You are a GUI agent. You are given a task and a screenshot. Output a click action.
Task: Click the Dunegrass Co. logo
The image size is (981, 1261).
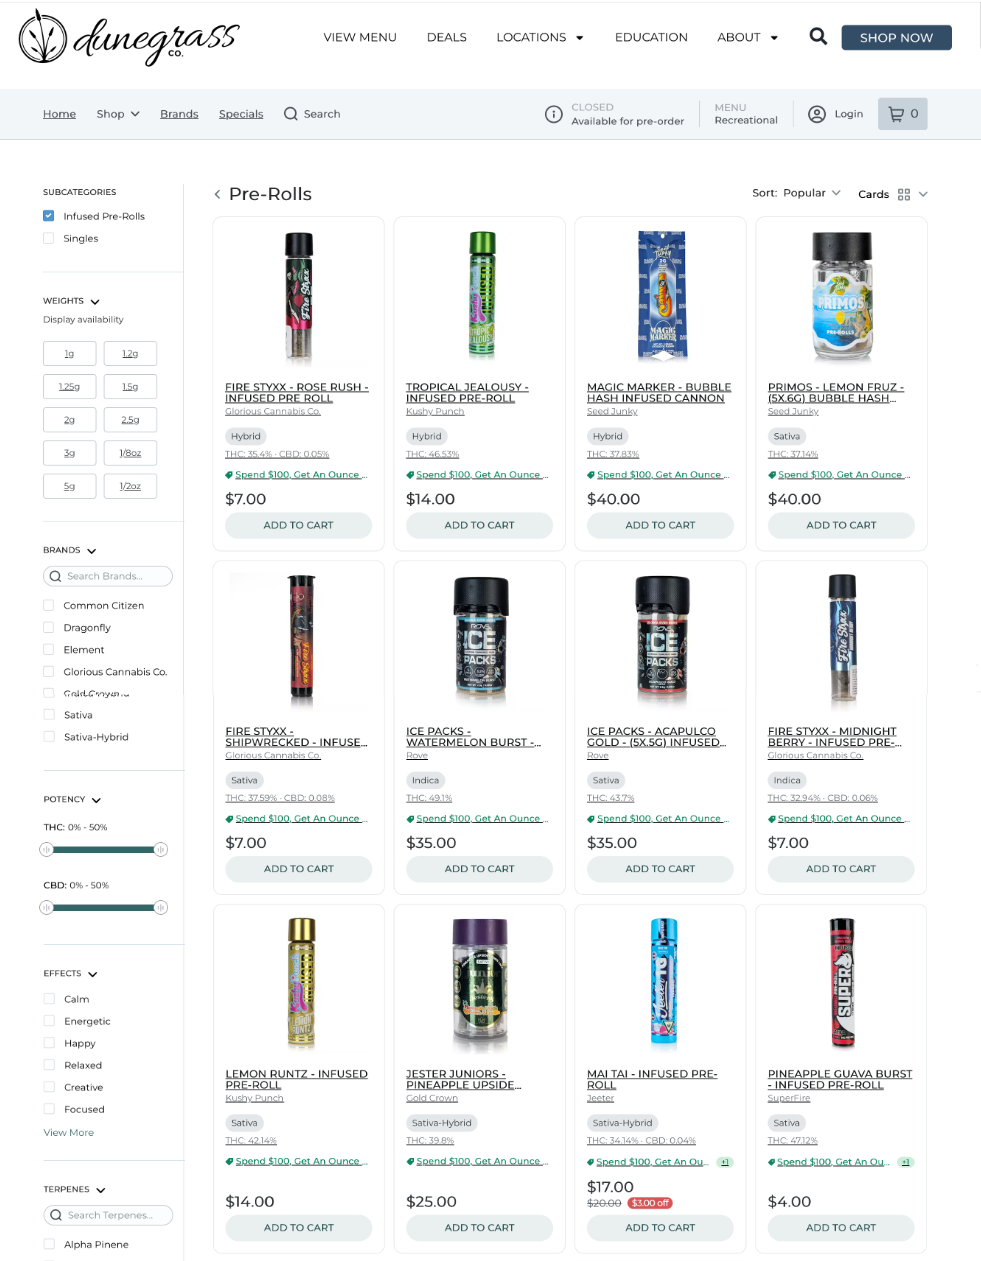(129, 38)
